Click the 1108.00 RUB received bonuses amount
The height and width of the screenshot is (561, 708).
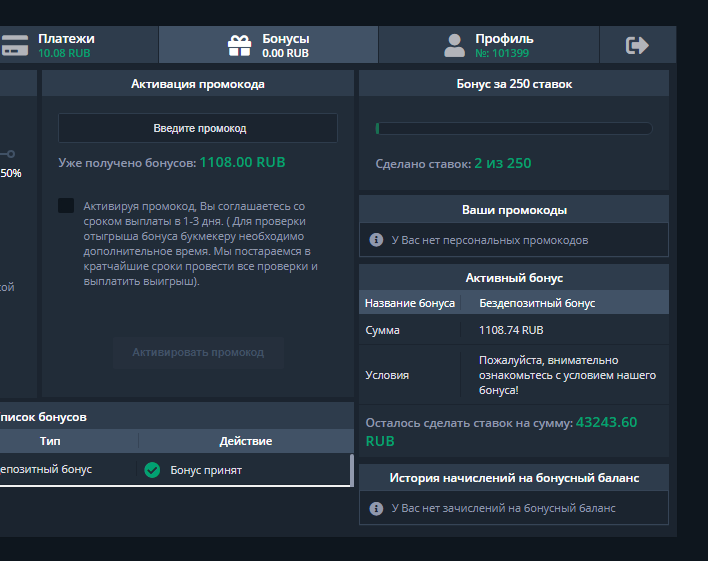[242, 162]
